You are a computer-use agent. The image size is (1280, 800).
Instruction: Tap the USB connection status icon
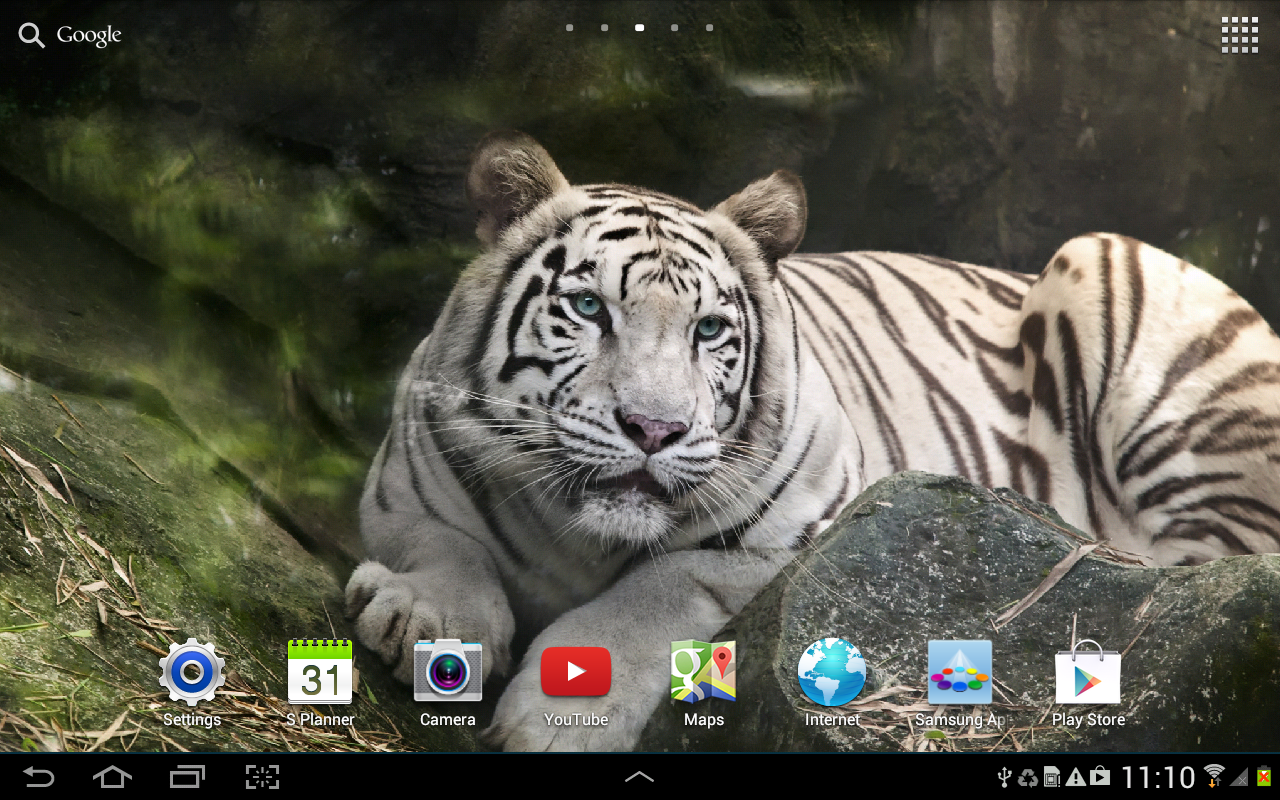(x=1005, y=775)
